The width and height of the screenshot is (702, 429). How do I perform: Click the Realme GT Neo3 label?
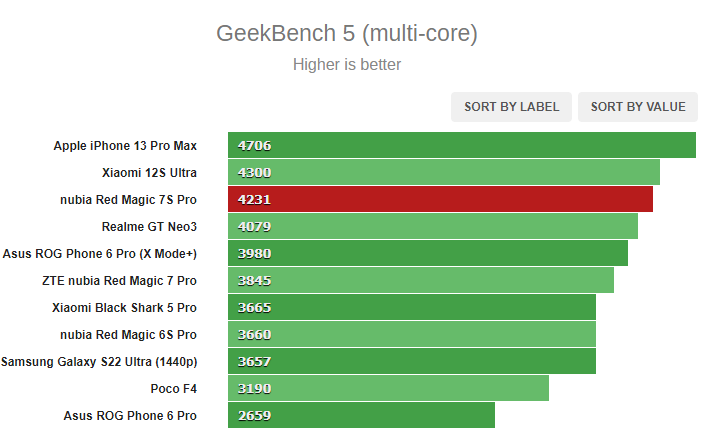[x=149, y=227]
